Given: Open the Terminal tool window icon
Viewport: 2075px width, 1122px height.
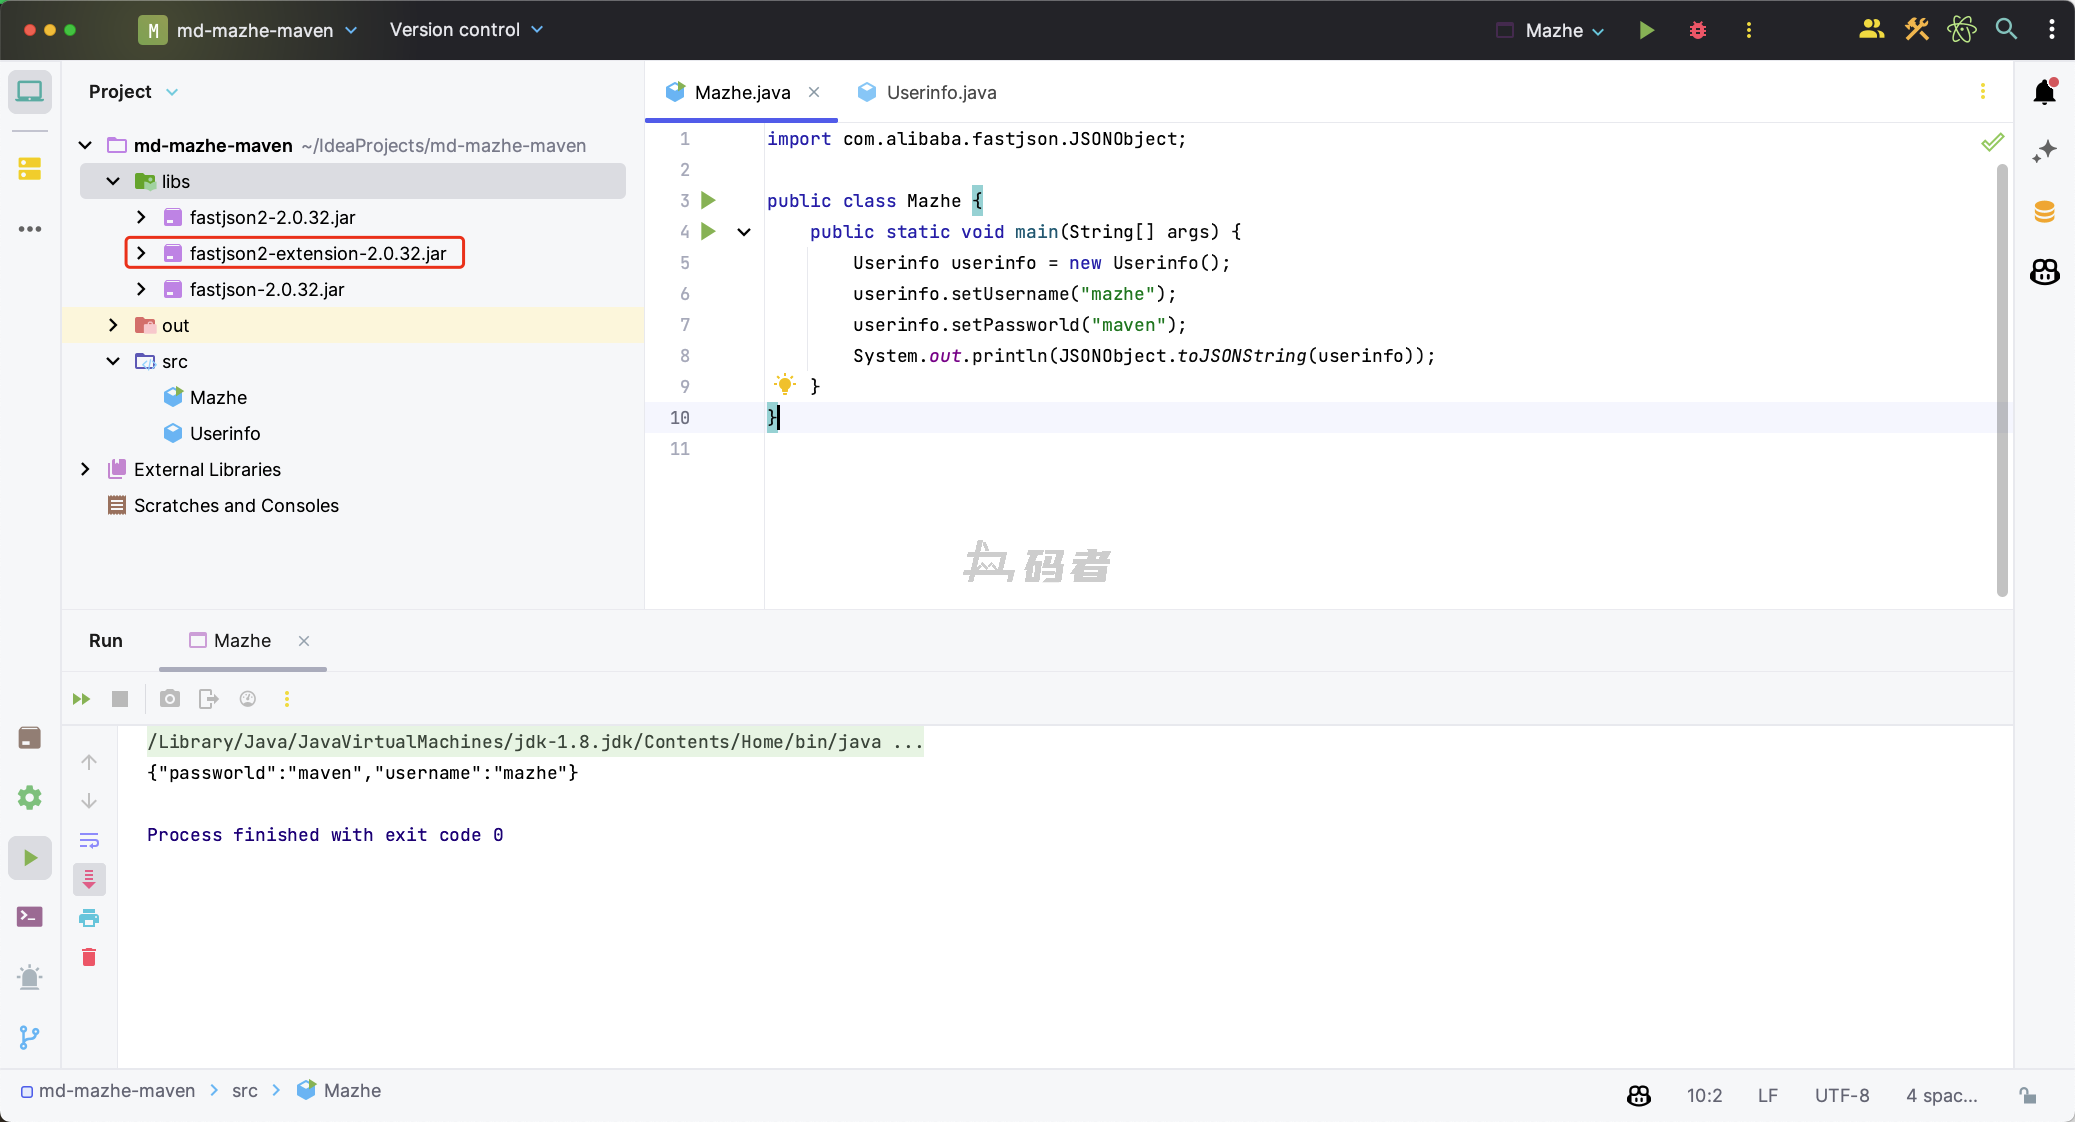Looking at the screenshot, I should (x=30, y=916).
